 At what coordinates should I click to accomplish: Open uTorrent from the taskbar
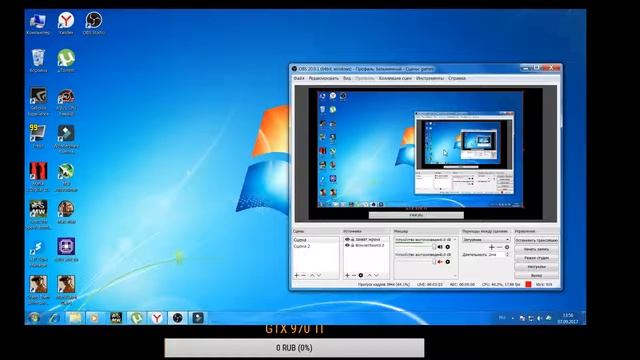[136, 318]
